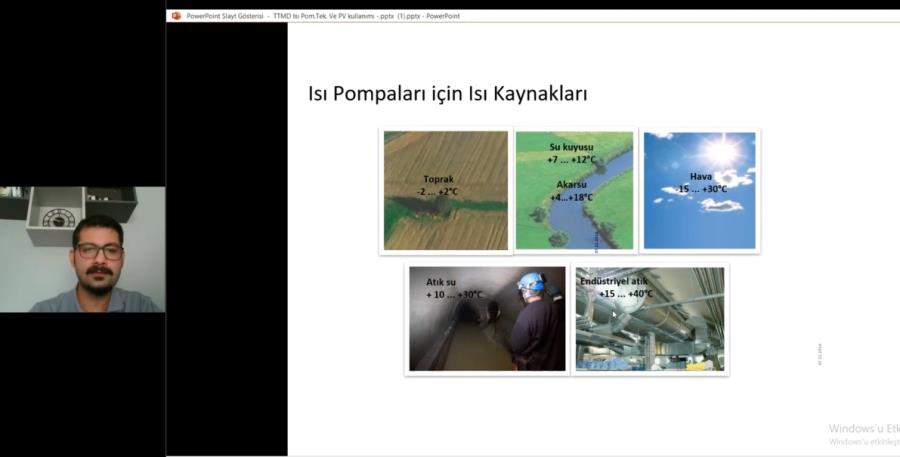
Task: Click the '+15 ... +40°C' temperature text
Action: [x=626, y=294]
